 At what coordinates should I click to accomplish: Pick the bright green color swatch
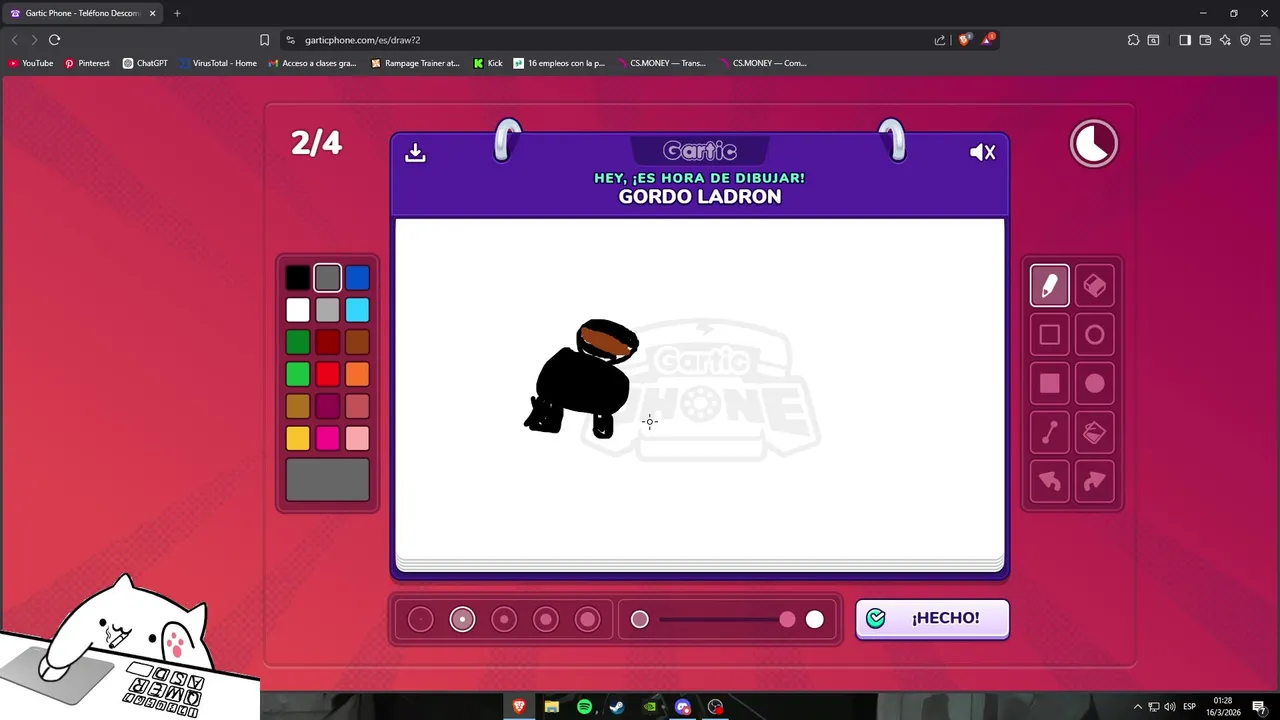[x=298, y=374]
